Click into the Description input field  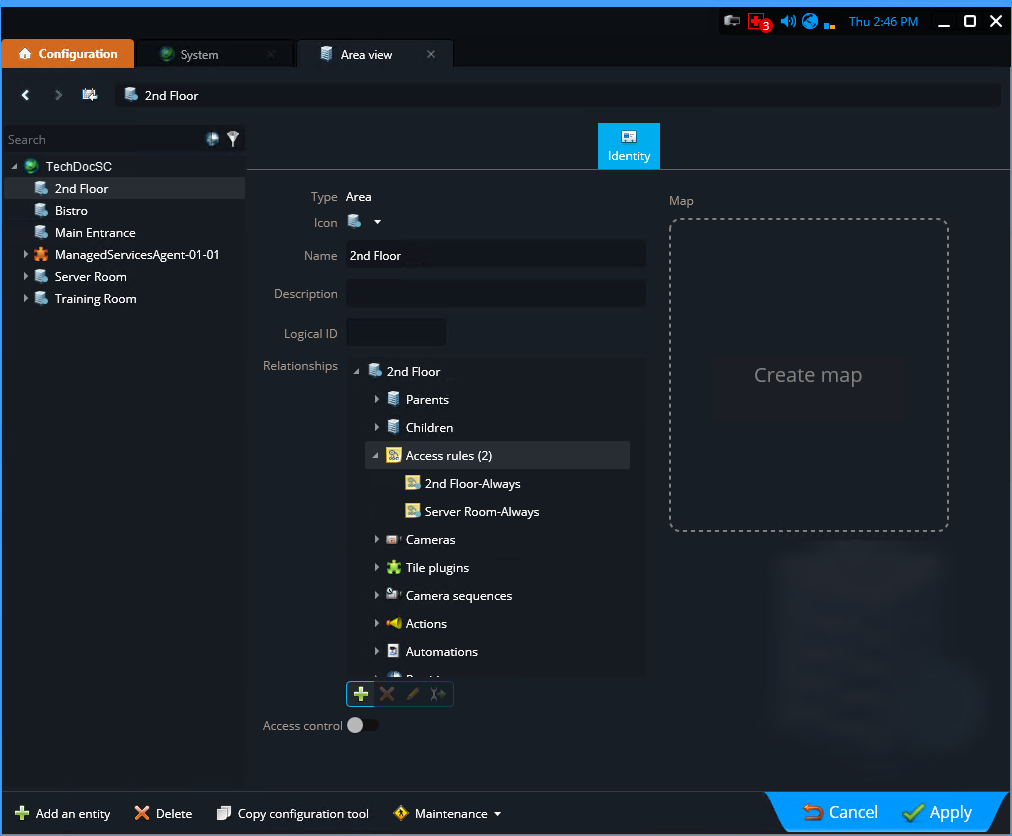click(495, 294)
